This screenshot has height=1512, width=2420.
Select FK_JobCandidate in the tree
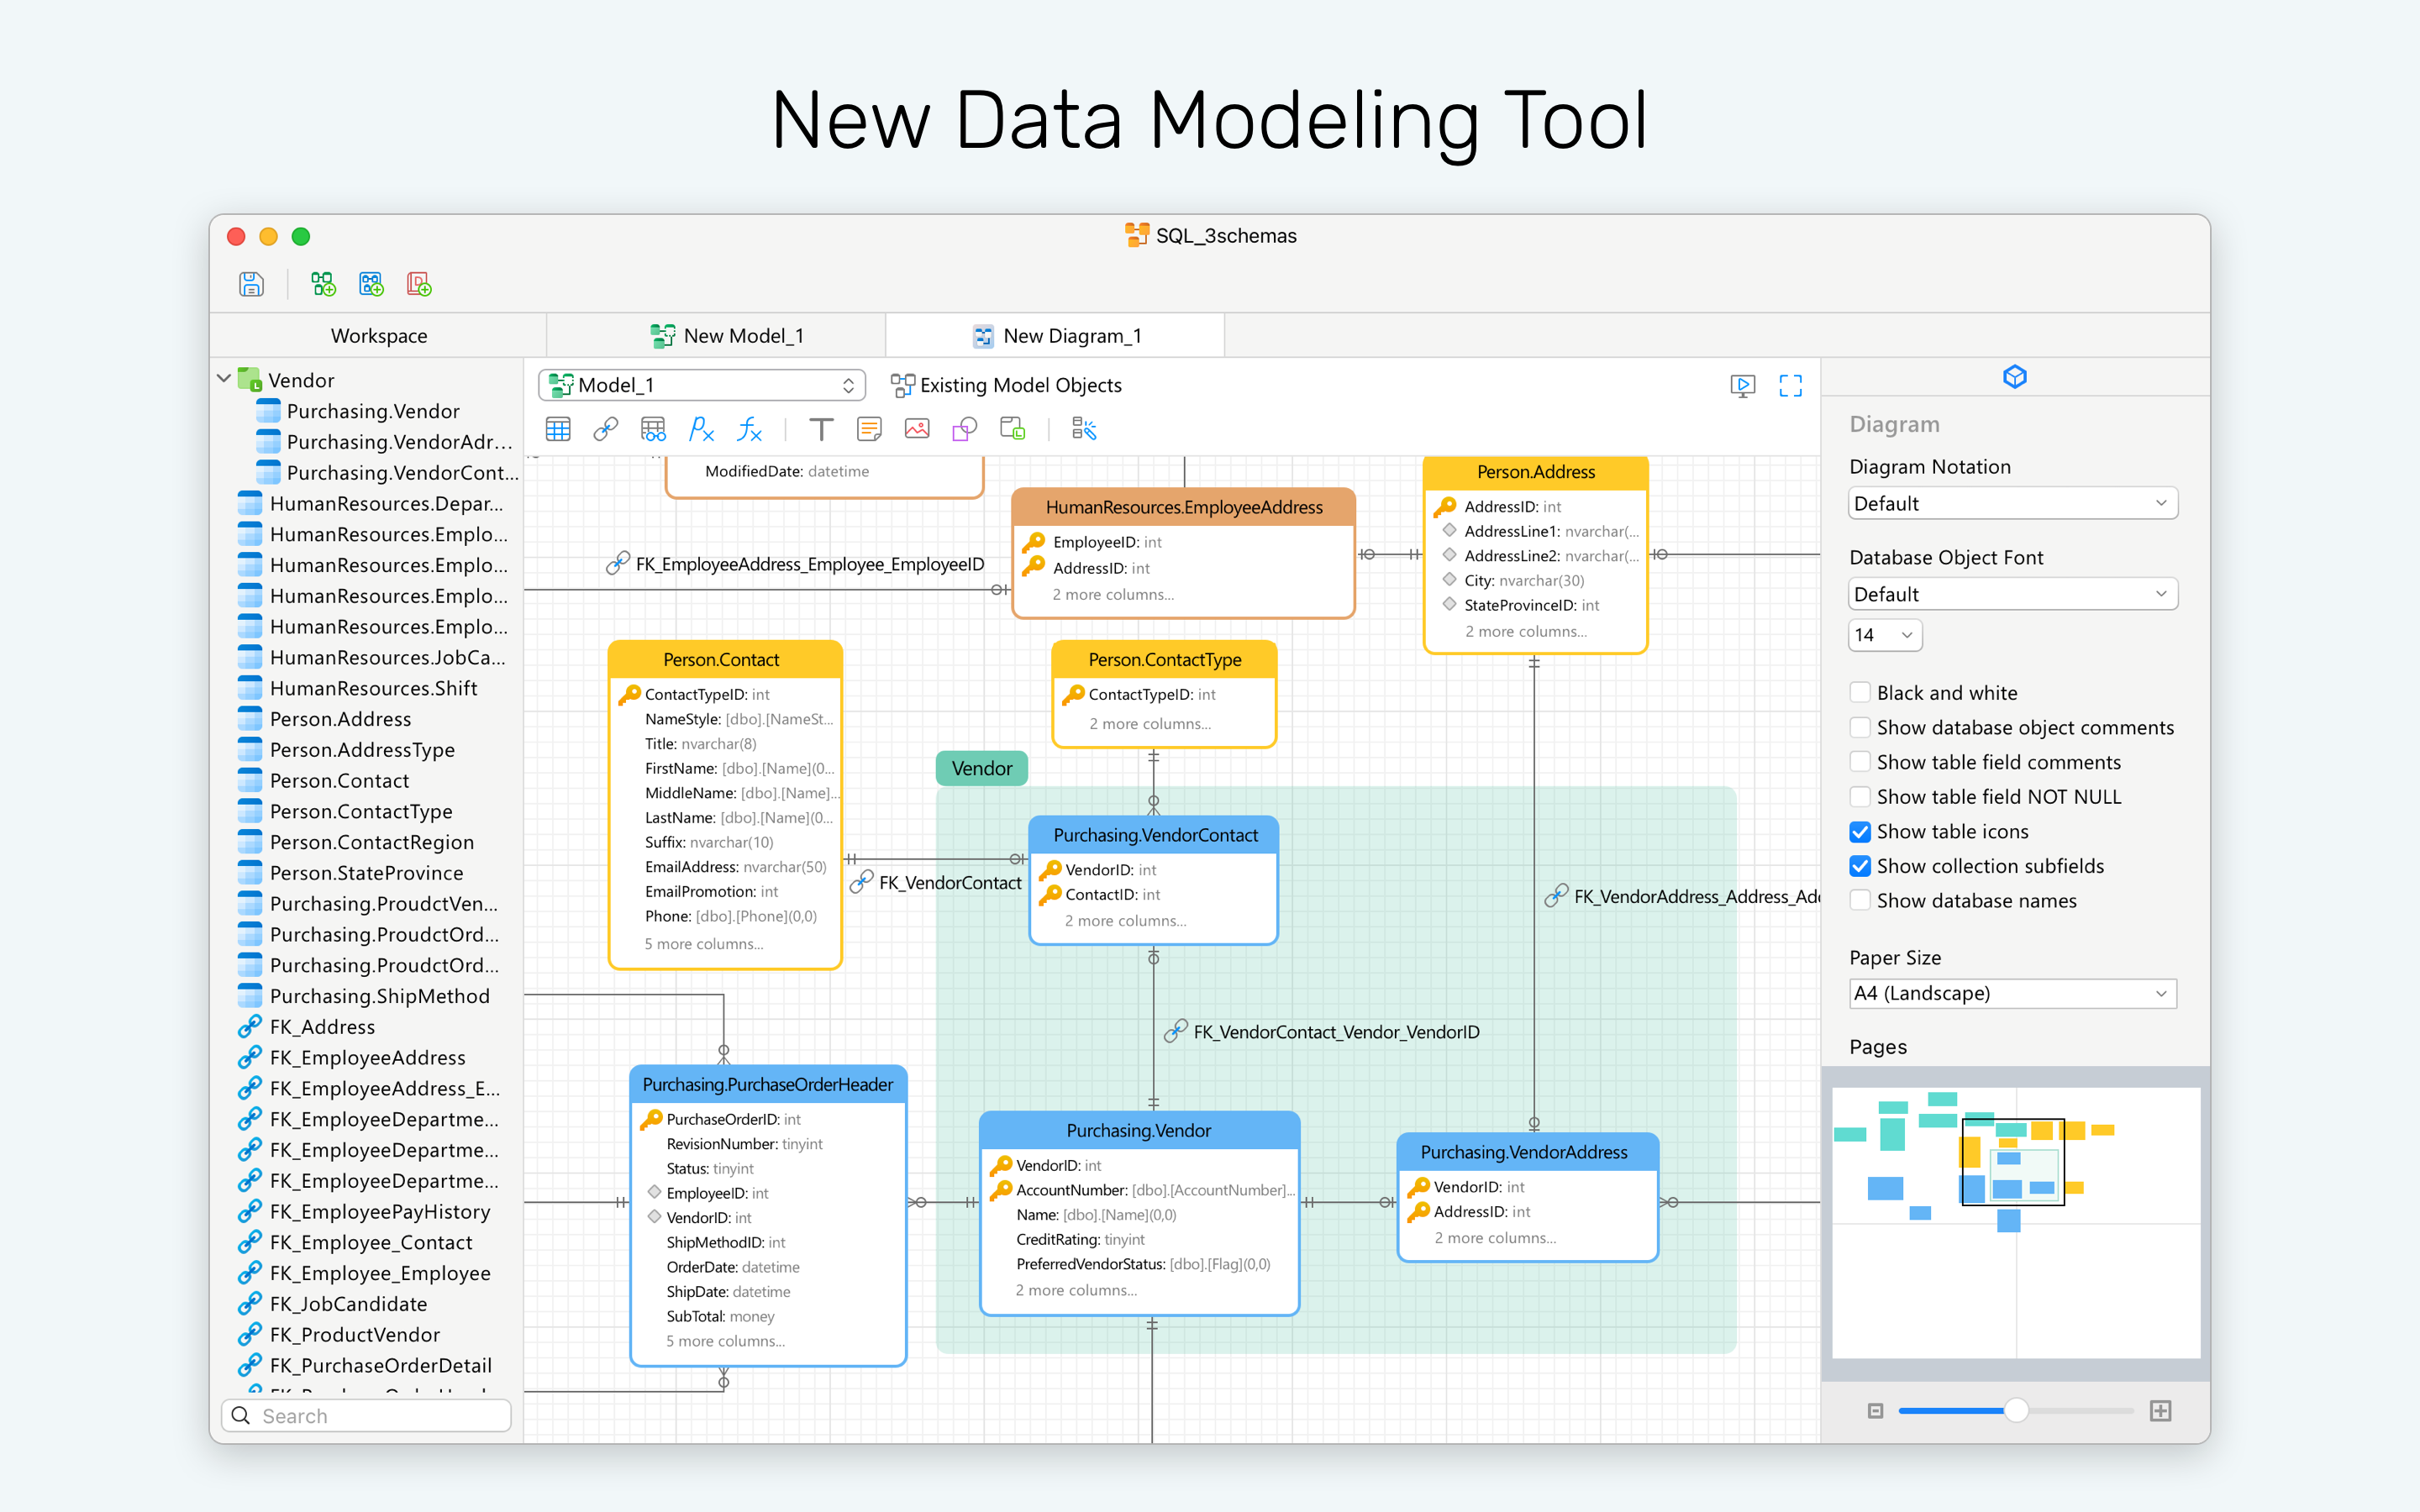pyautogui.click(x=348, y=1304)
